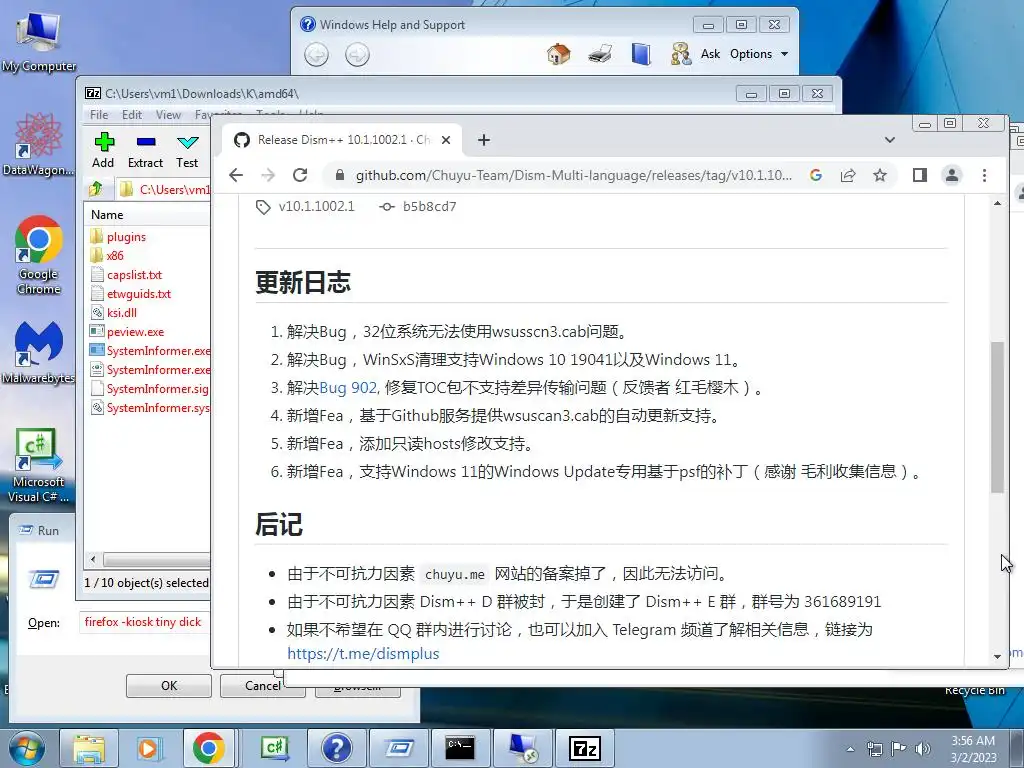Screen dimensions: 1024x768
Task: Click the Windows Start button
Action: point(26,748)
